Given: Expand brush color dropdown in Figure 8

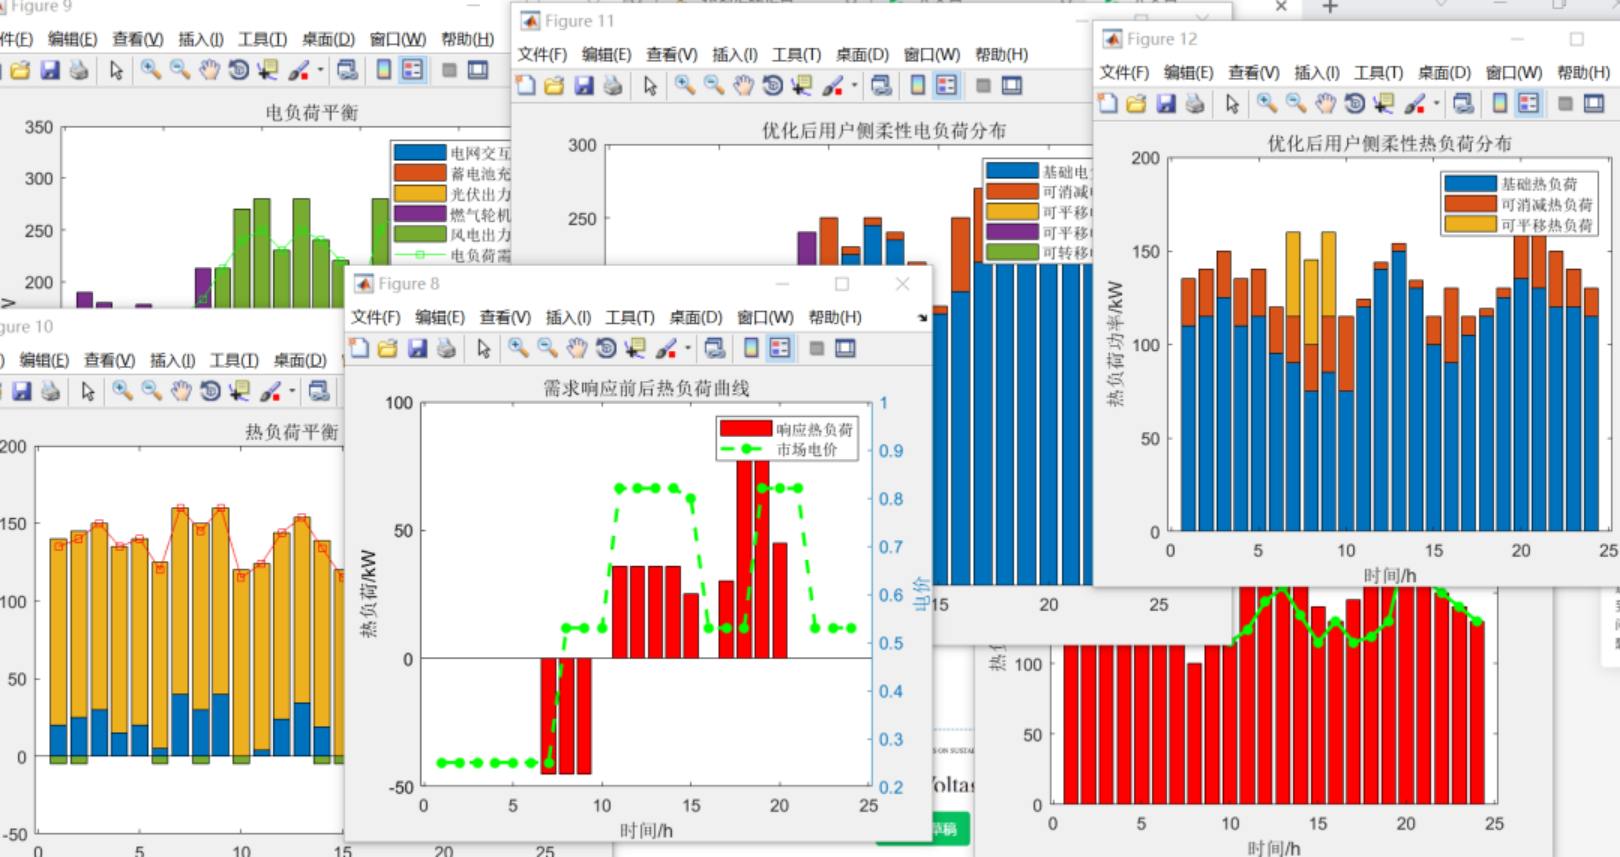Looking at the screenshot, I should pyautogui.click(x=687, y=348).
